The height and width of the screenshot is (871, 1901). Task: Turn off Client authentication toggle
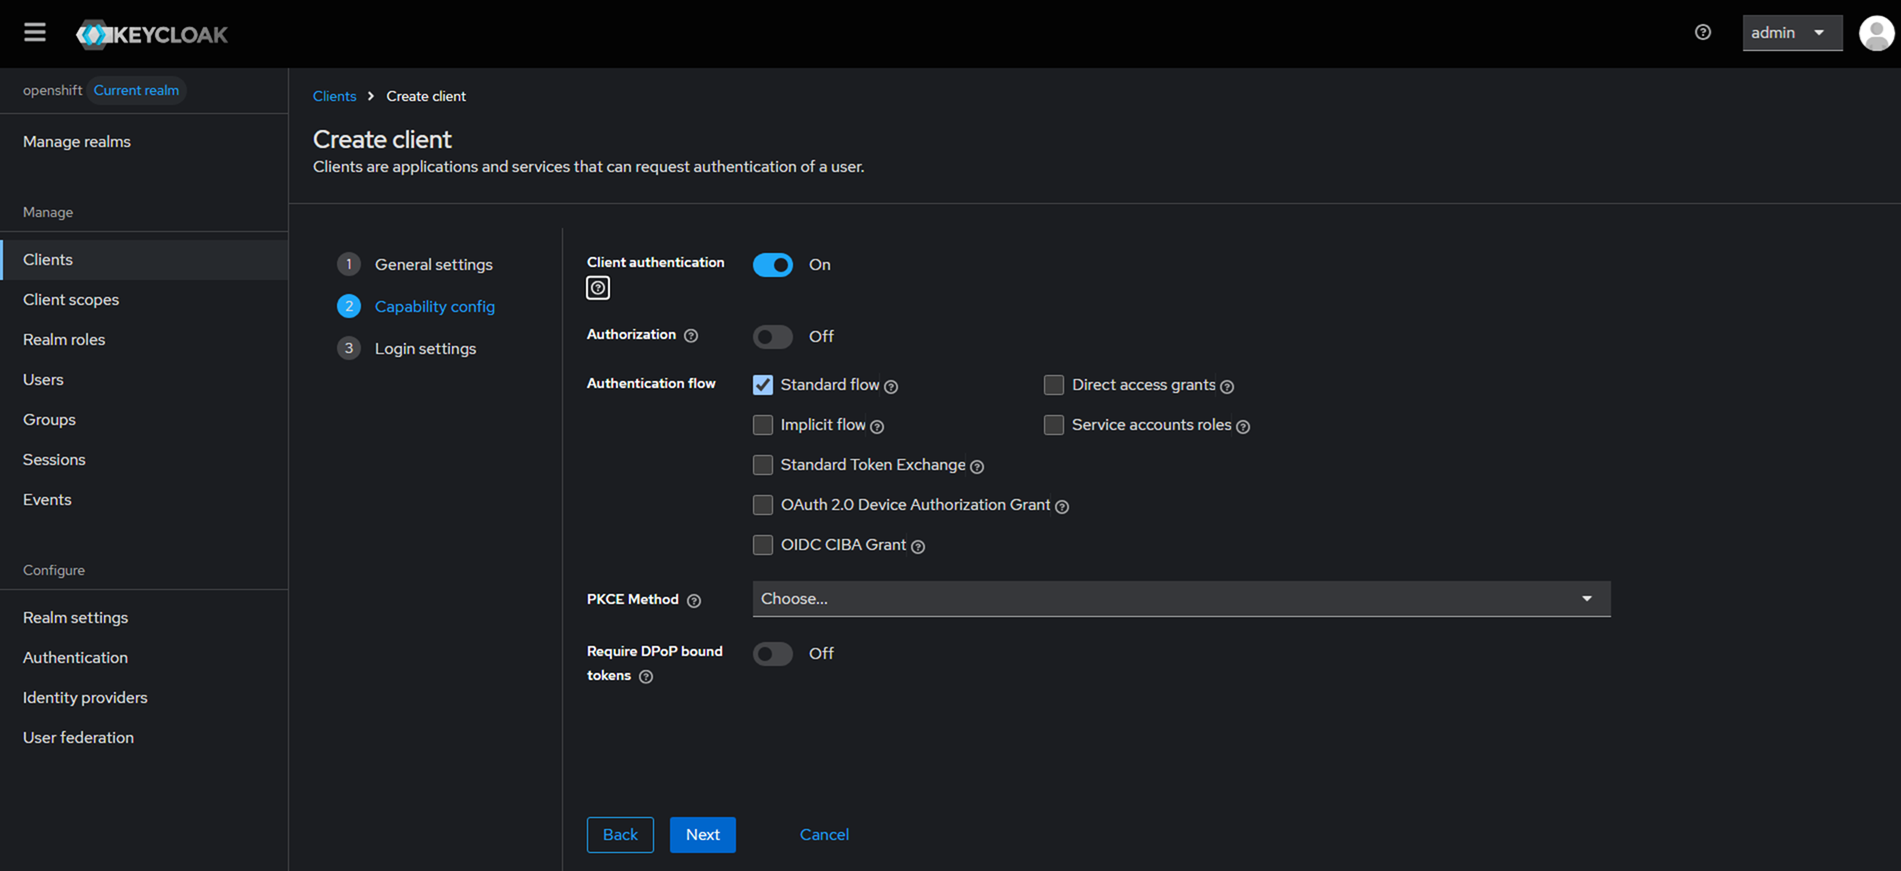(x=773, y=265)
